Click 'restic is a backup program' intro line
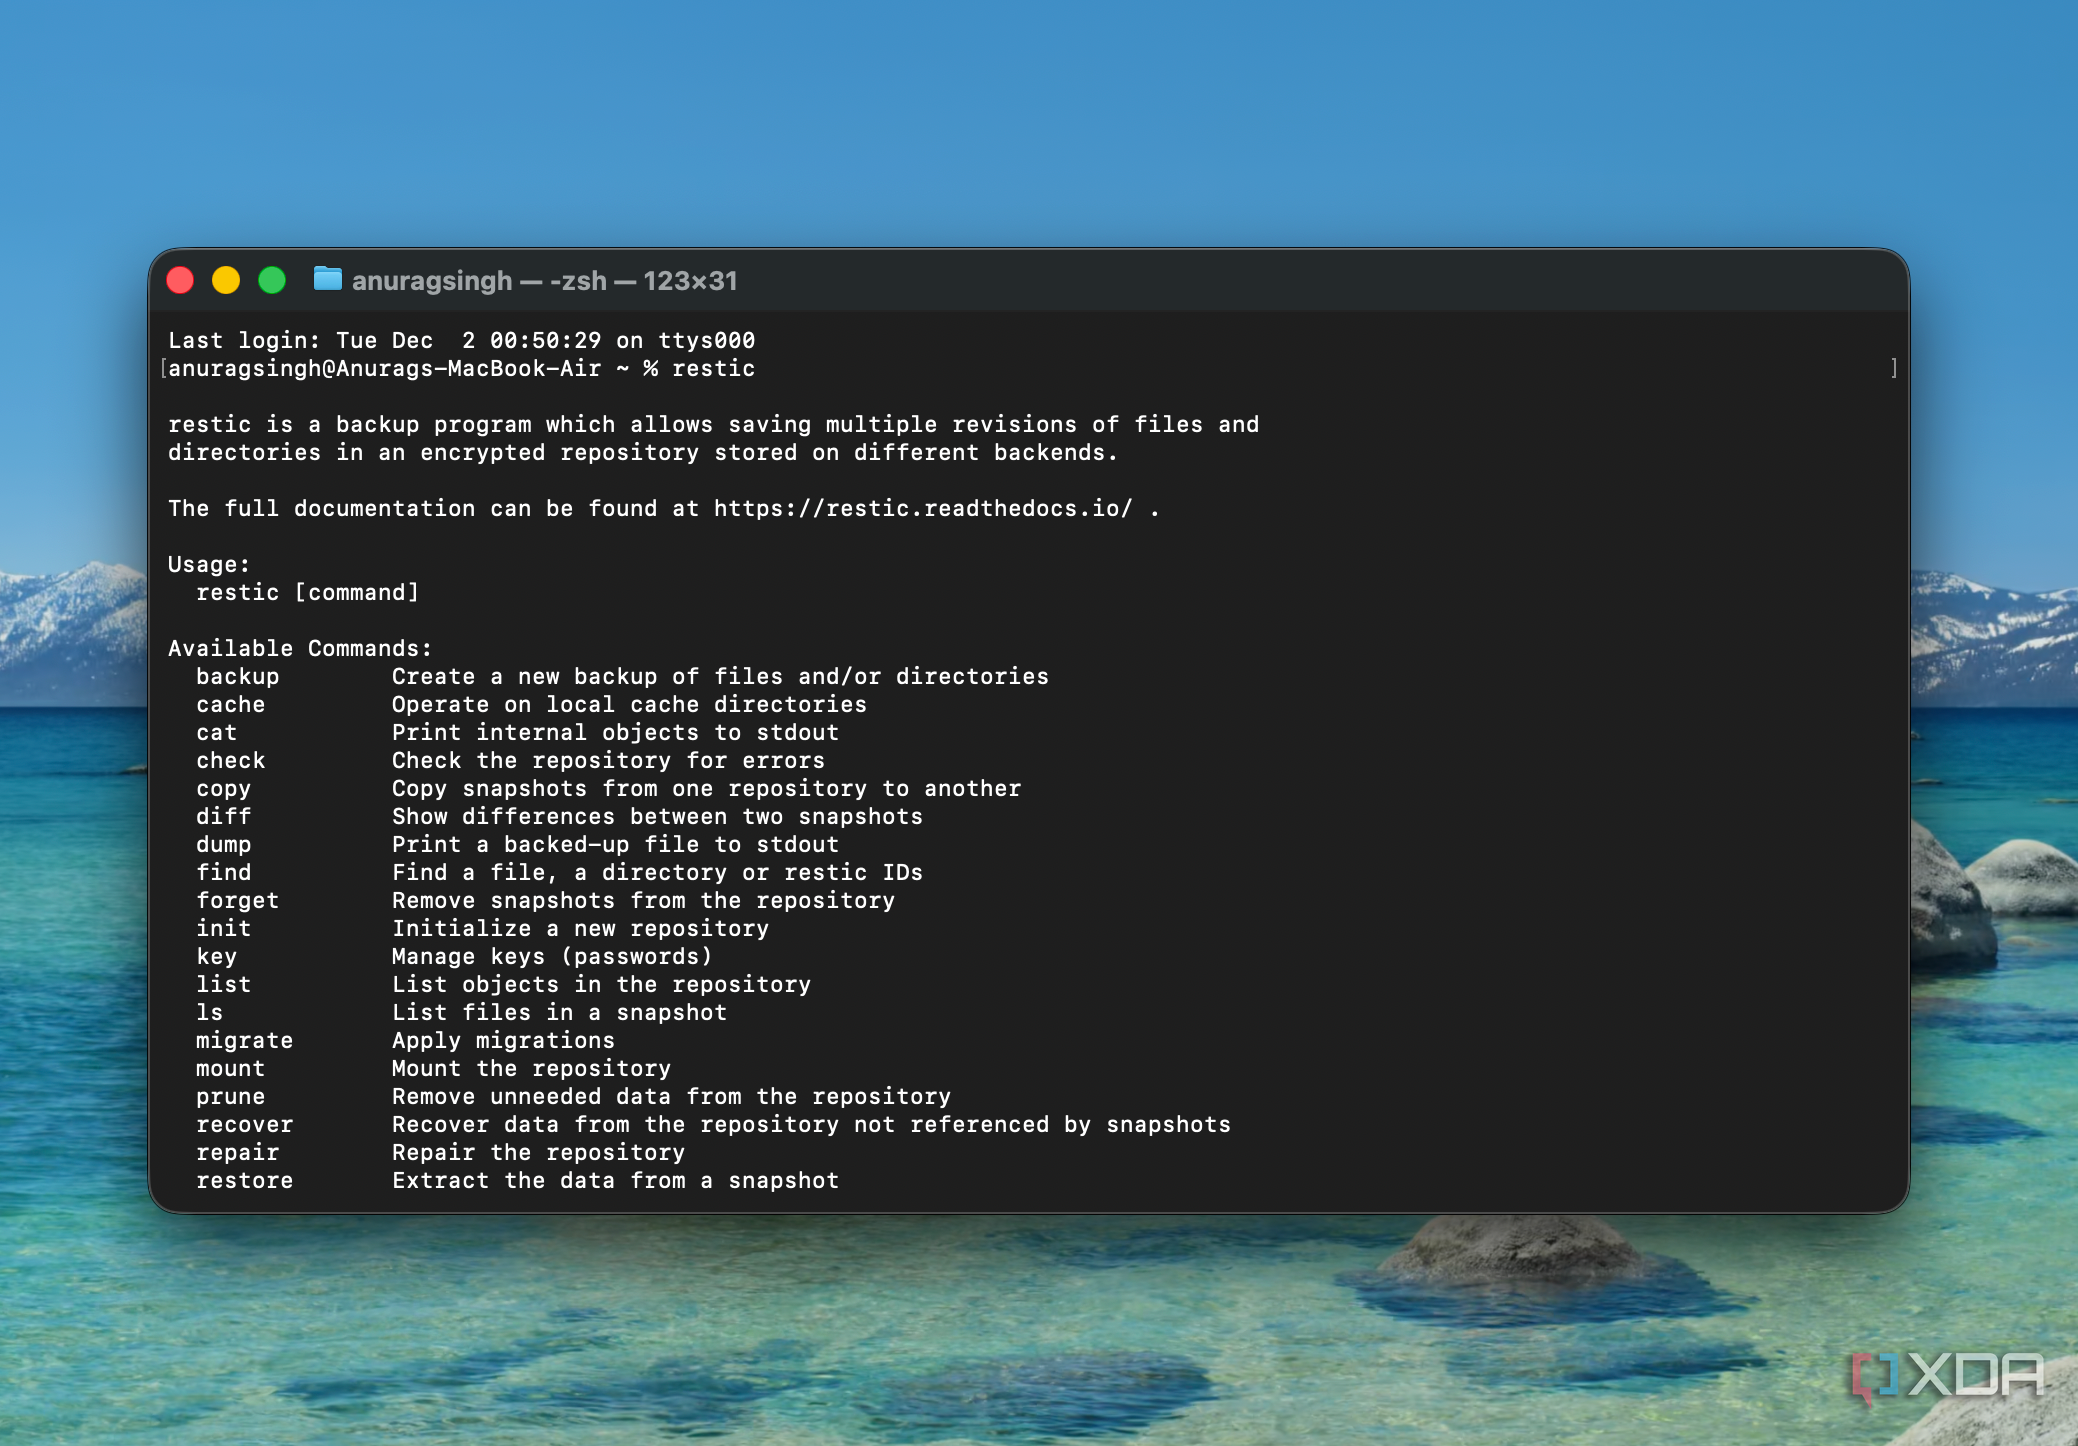The image size is (2078, 1446). tap(713, 425)
